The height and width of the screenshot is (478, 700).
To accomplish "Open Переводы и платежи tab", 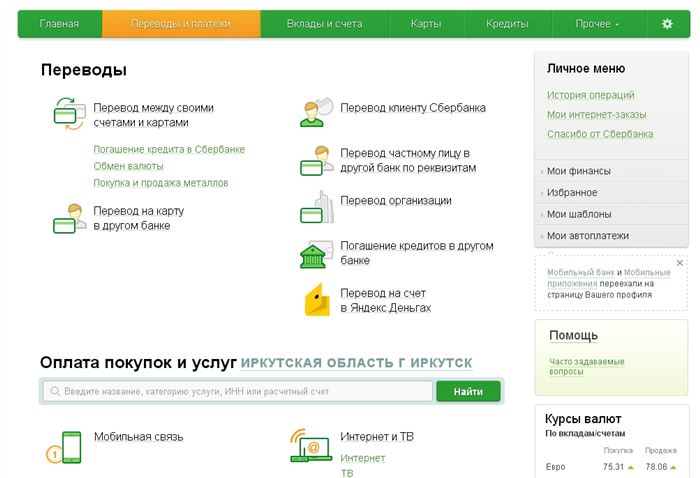I will click(x=181, y=24).
